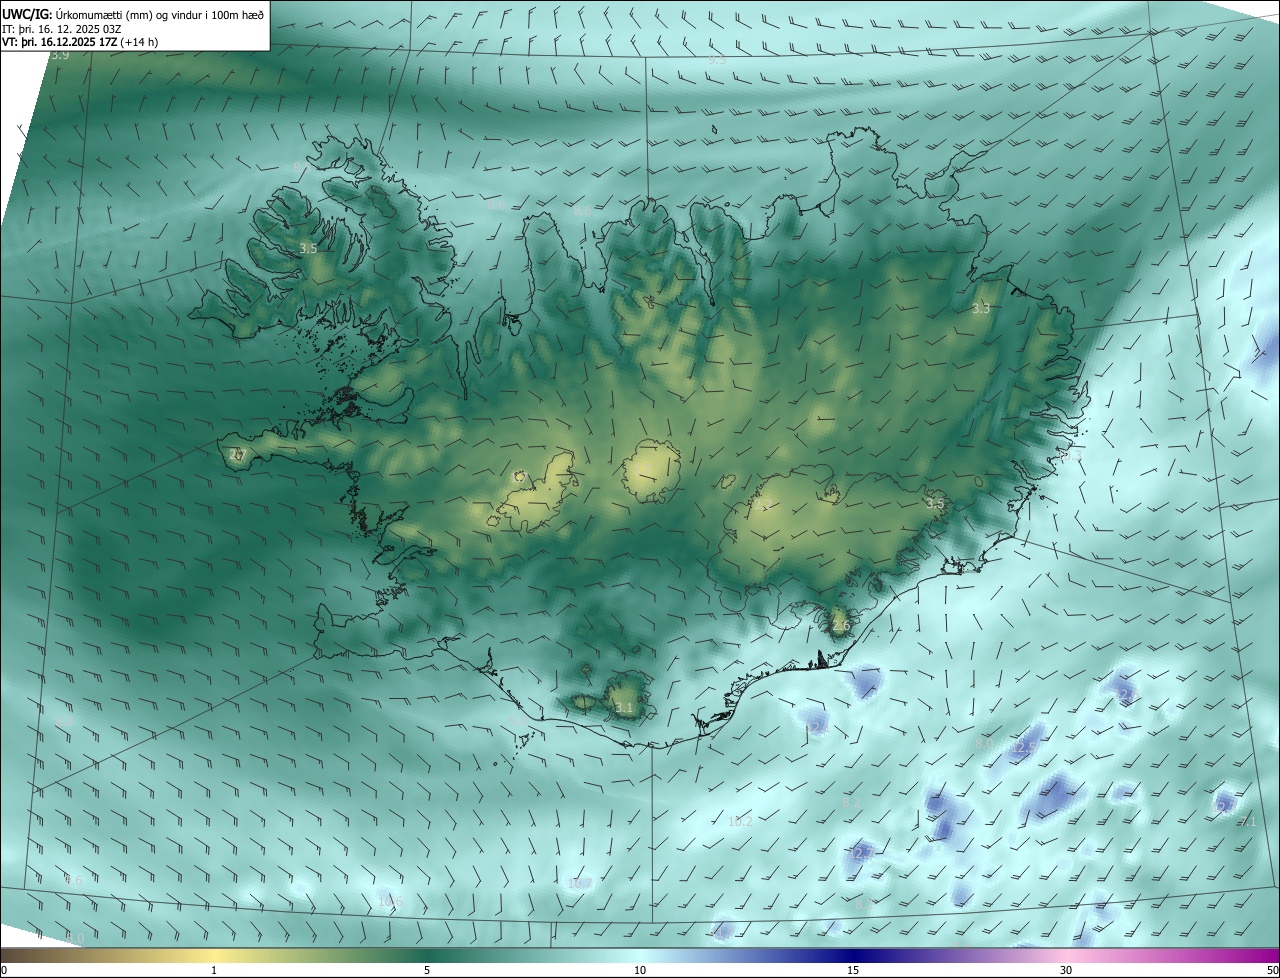This screenshot has height=978, width=1280.
Task: Click the '10.2' value in the sea
Action: coord(740,822)
